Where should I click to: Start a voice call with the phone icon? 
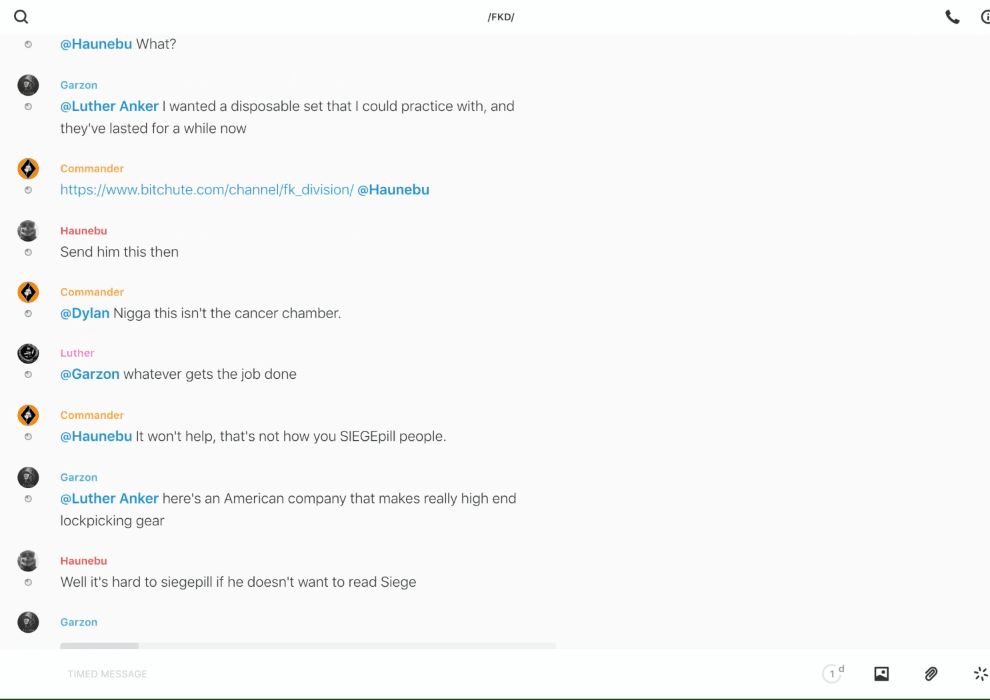(952, 17)
